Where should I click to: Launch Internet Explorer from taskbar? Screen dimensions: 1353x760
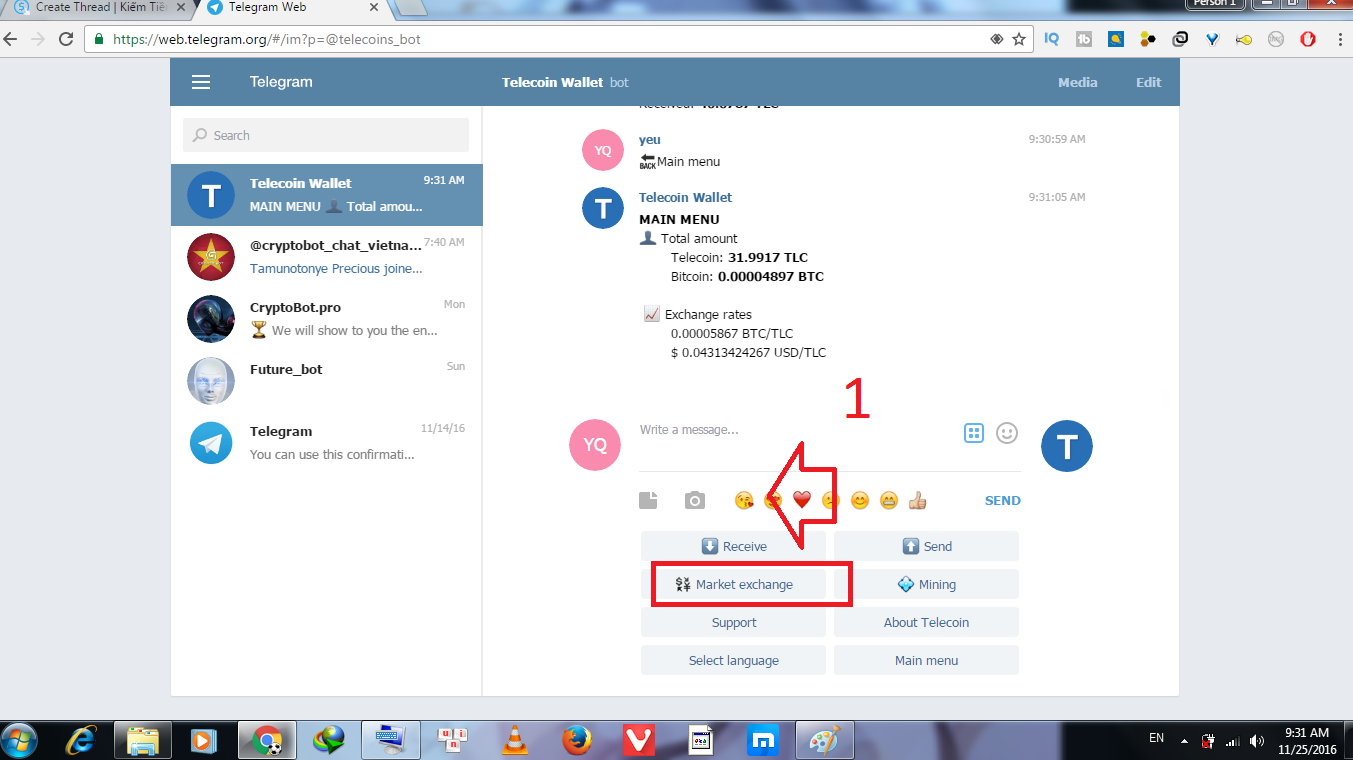click(82, 740)
